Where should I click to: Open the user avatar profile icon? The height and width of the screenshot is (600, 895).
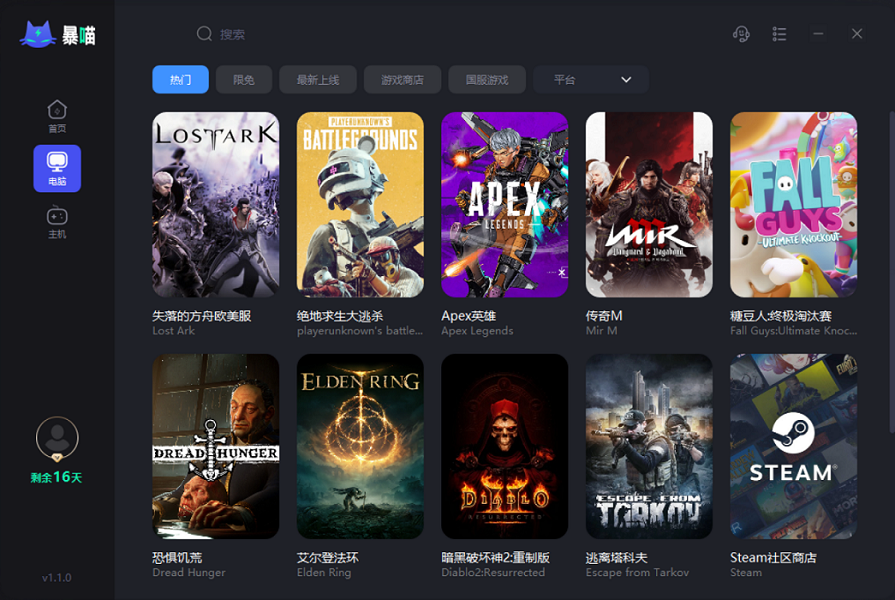coord(57,438)
